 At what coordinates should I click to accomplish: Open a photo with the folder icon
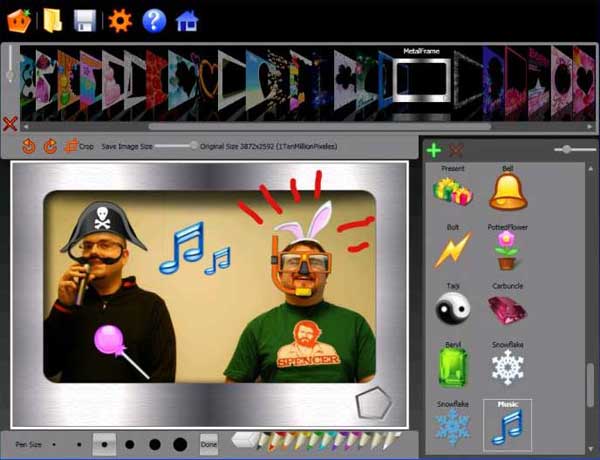point(52,19)
